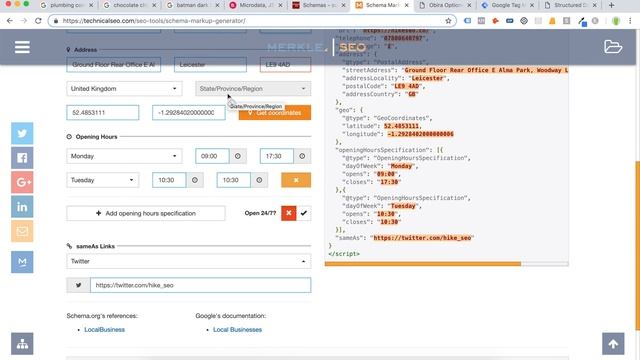Click clock icon beside Tuesday closing time
Screen dimensions: 640x360
(x=259, y=180)
